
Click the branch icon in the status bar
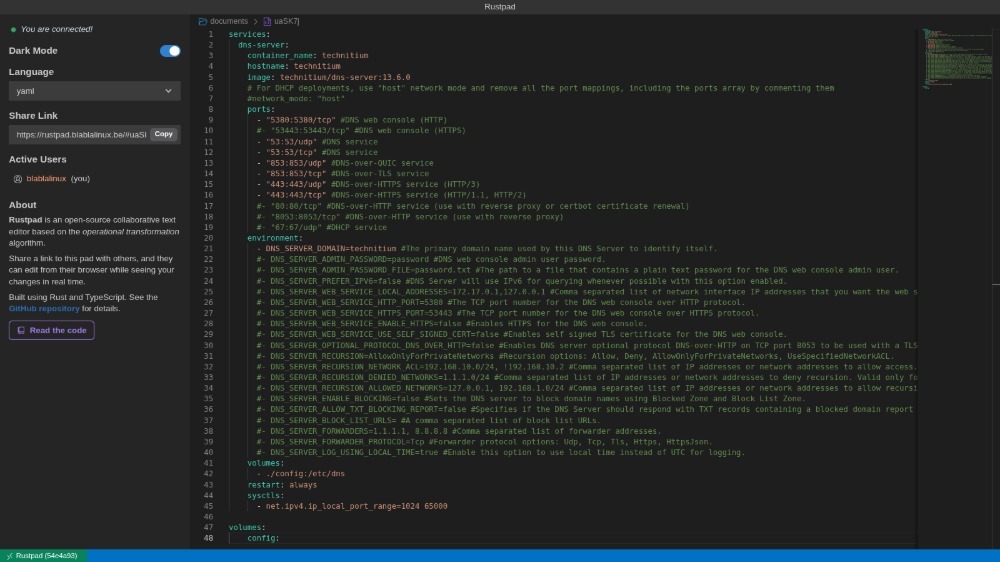[x=9, y=555]
